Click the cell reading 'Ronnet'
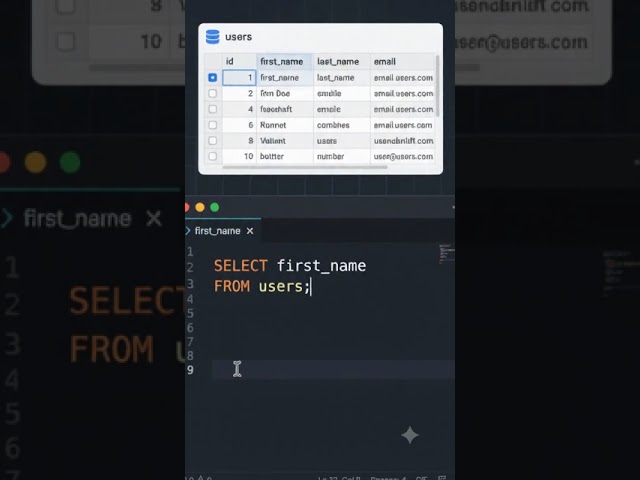The height and width of the screenshot is (480, 640). point(284,125)
